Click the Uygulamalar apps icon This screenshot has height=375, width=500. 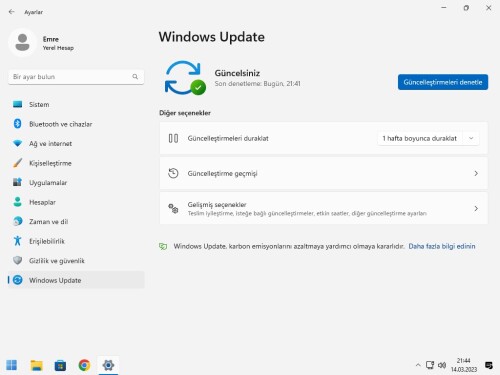(x=17, y=182)
